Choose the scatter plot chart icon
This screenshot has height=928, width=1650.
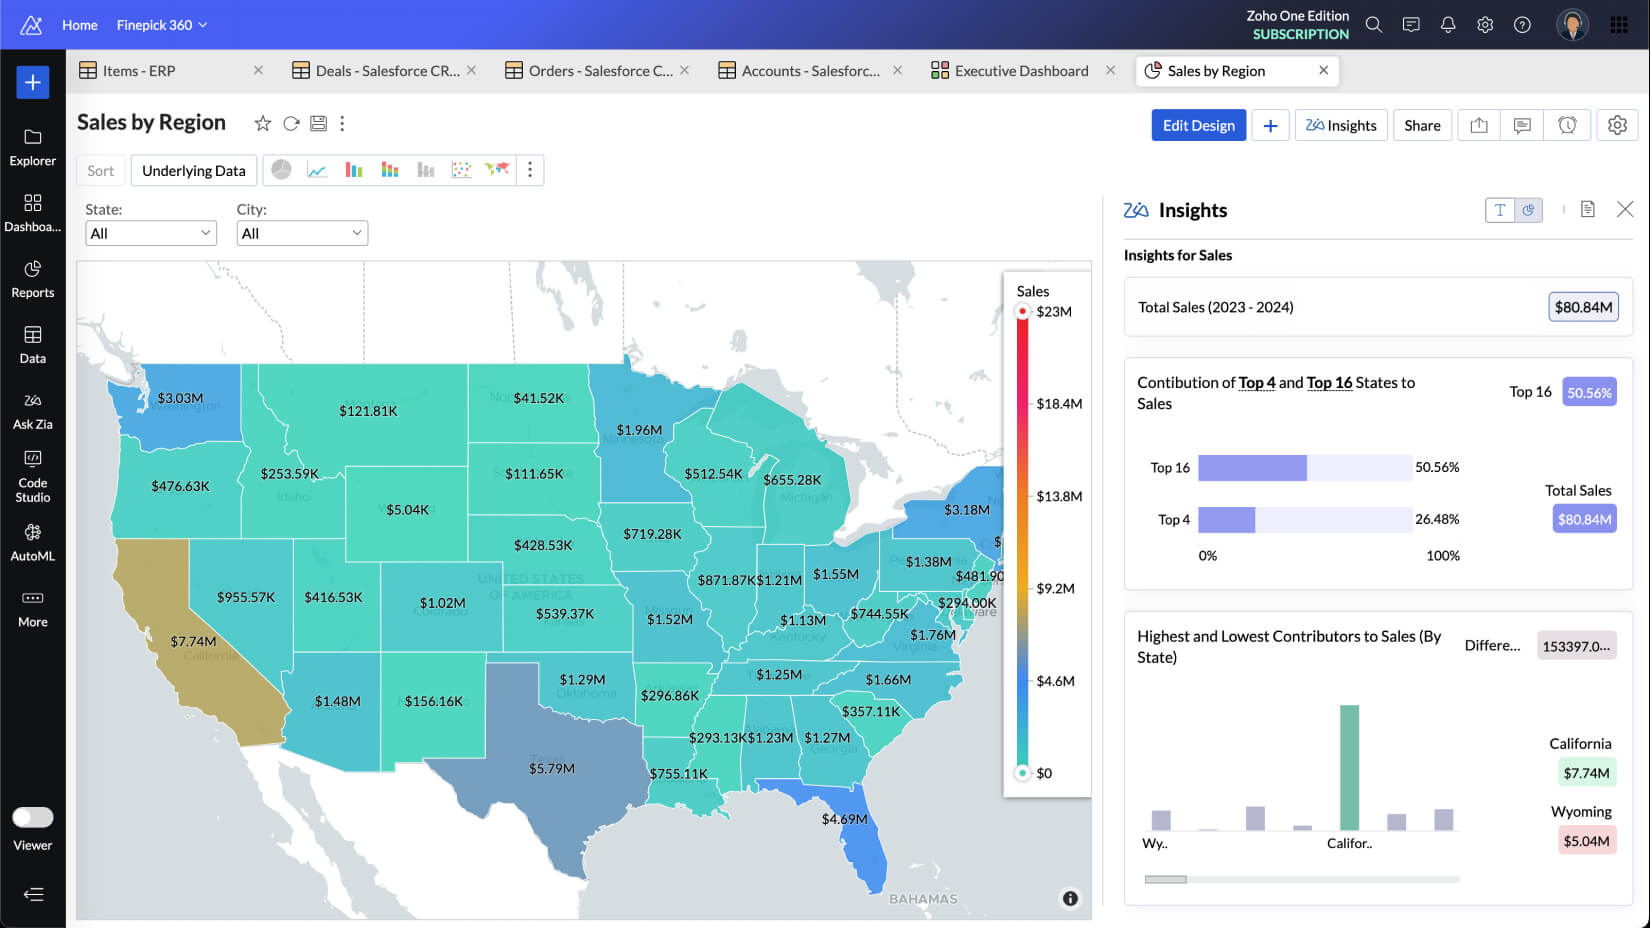(461, 170)
